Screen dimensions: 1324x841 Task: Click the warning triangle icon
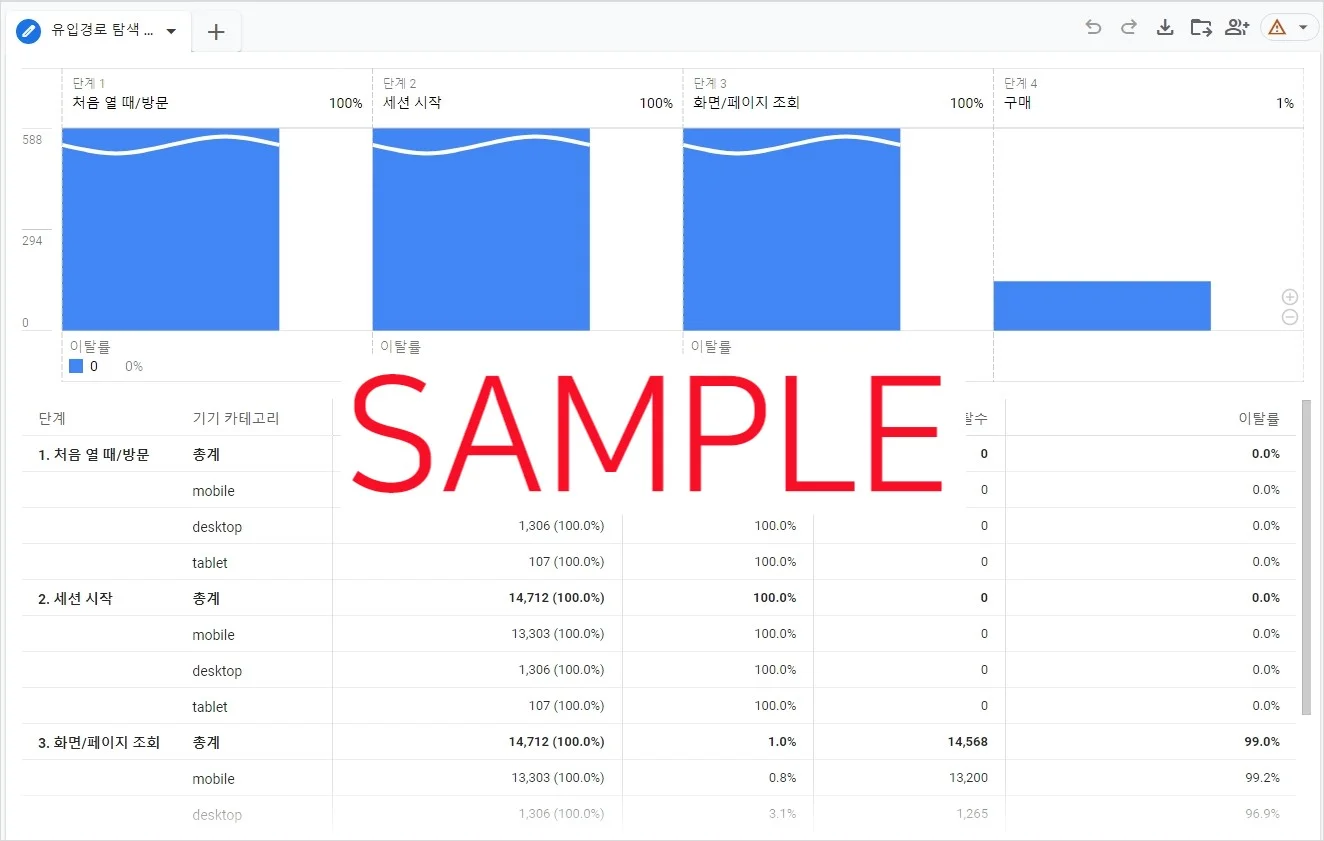pos(1277,28)
